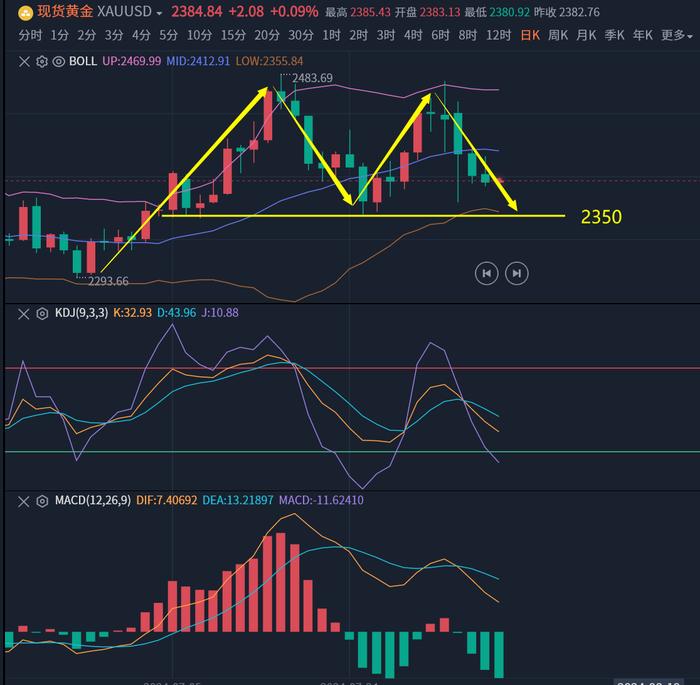
Task: Select the 日K daily candlestick tab
Action: click(x=530, y=35)
